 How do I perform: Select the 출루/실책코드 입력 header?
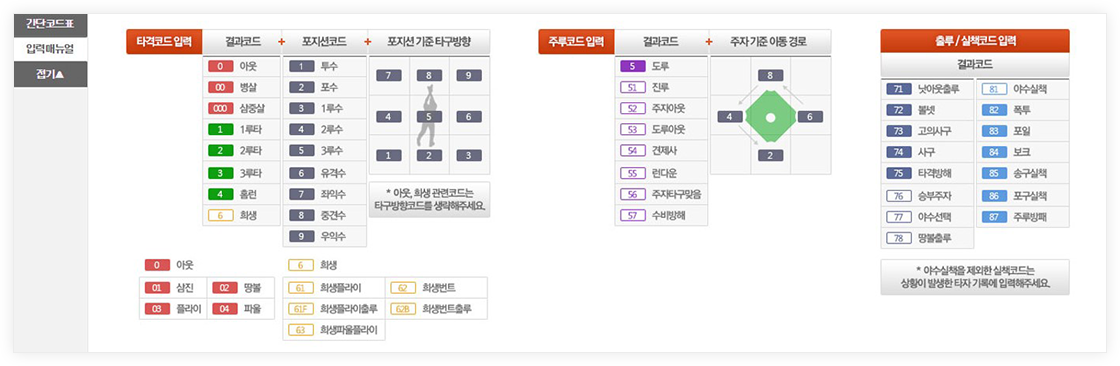tap(974, 41)
